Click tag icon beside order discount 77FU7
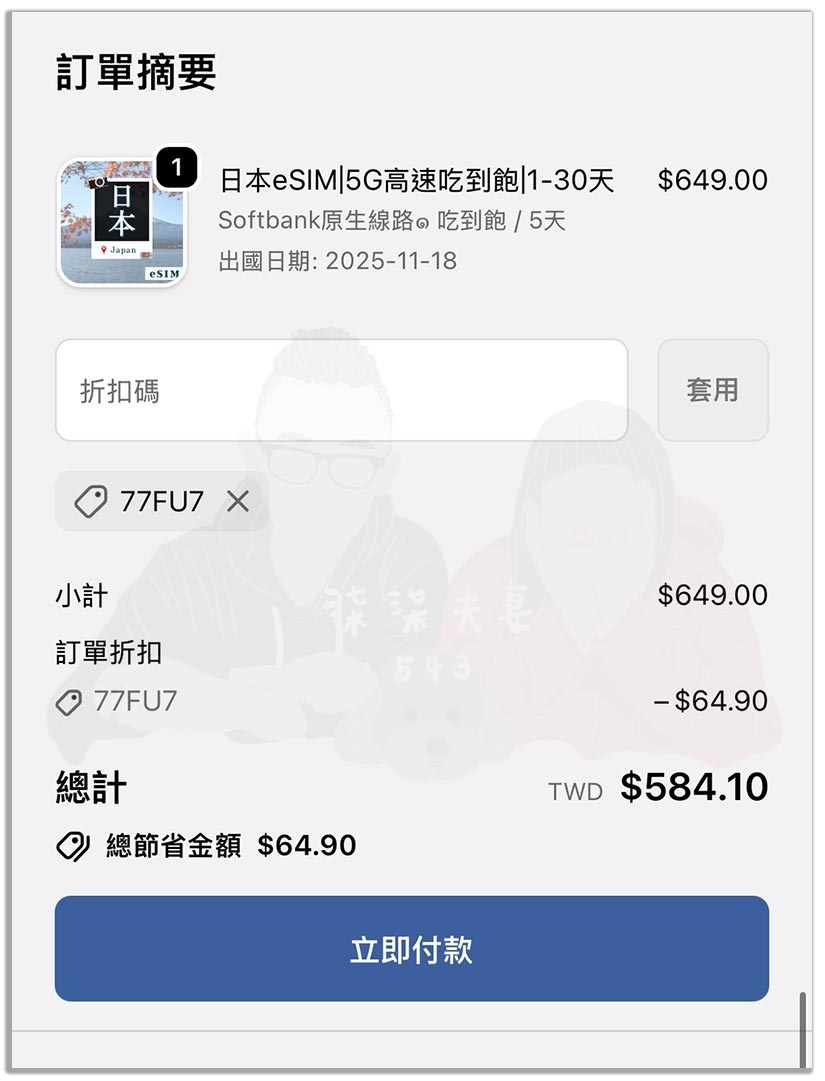 [x=69, y=702]
